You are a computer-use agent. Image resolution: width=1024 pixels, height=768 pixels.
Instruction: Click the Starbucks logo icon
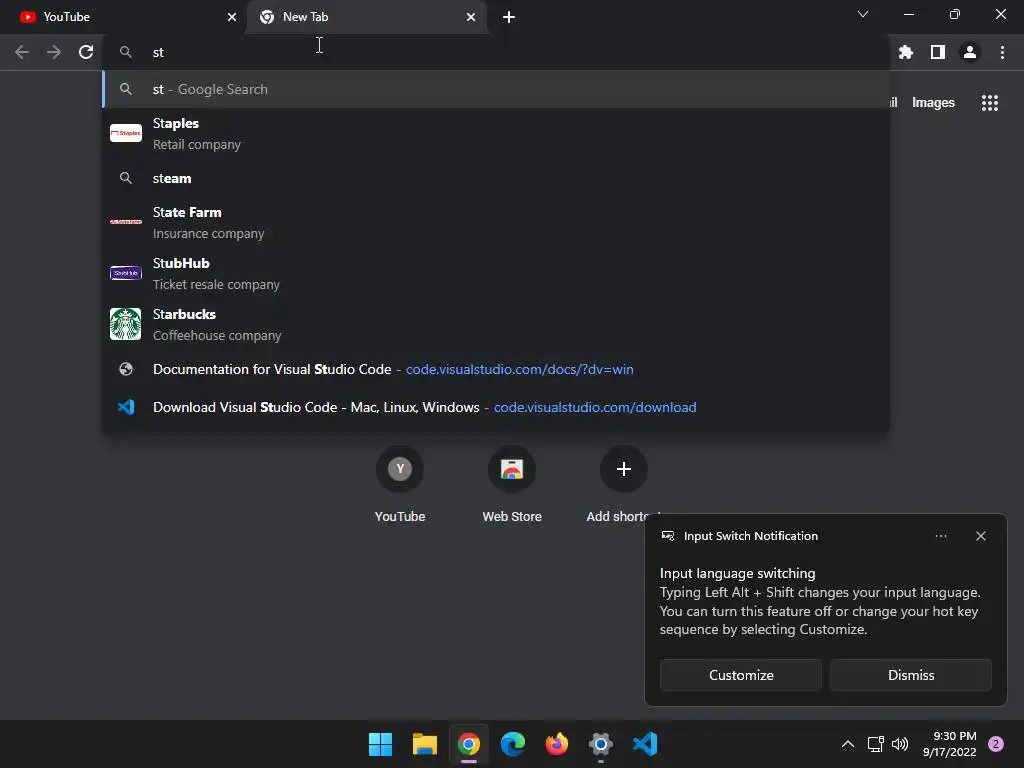125,324
